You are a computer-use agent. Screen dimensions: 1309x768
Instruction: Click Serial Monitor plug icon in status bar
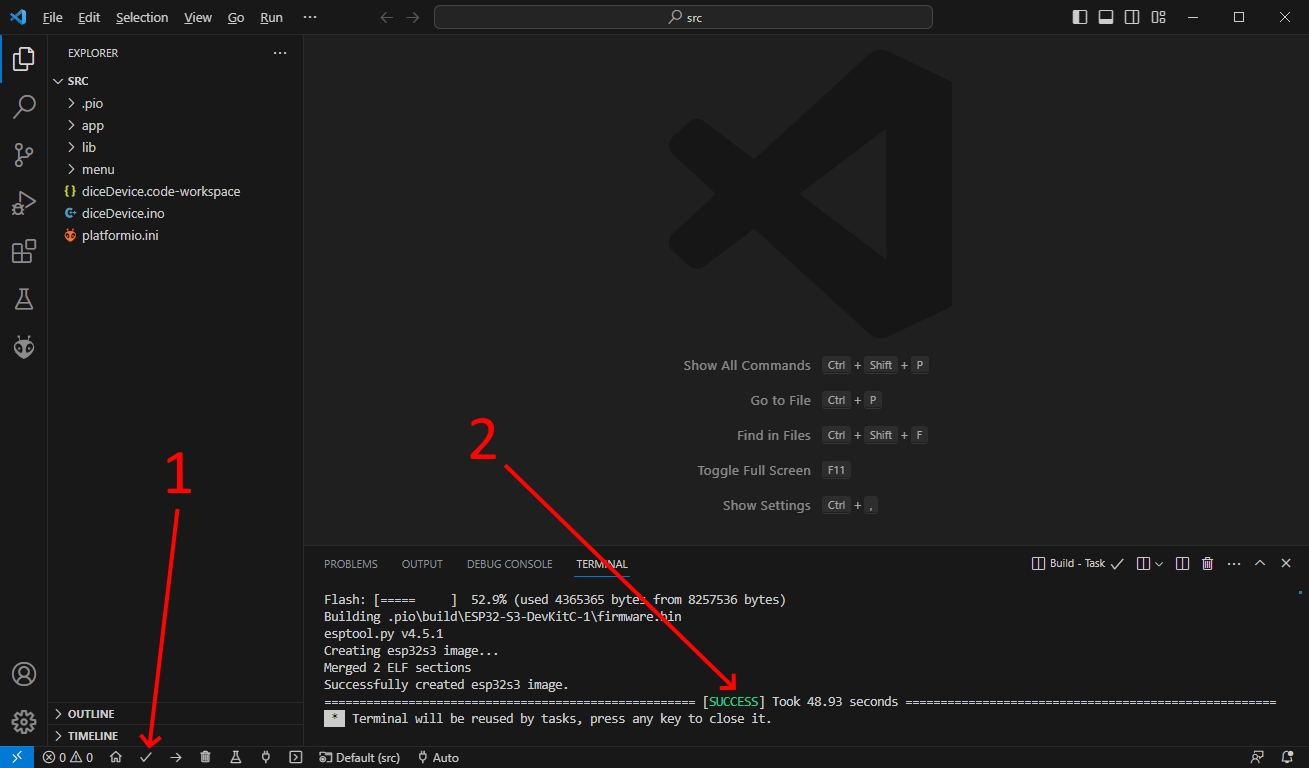266,757
